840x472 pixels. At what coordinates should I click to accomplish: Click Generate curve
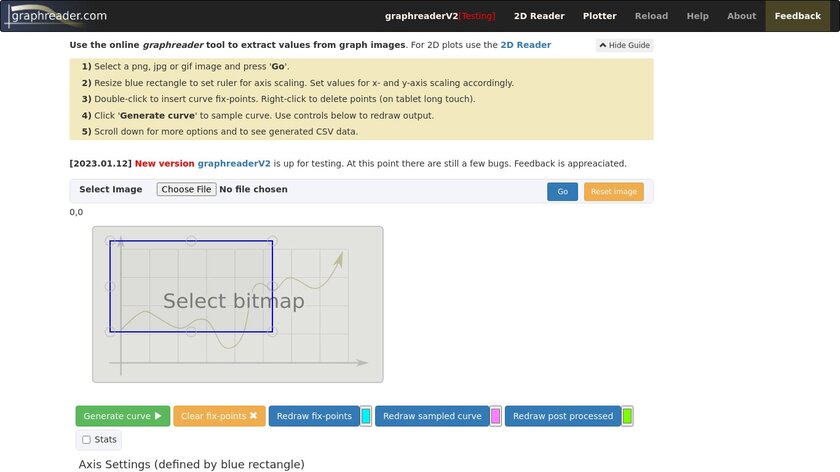coord(123,416)
